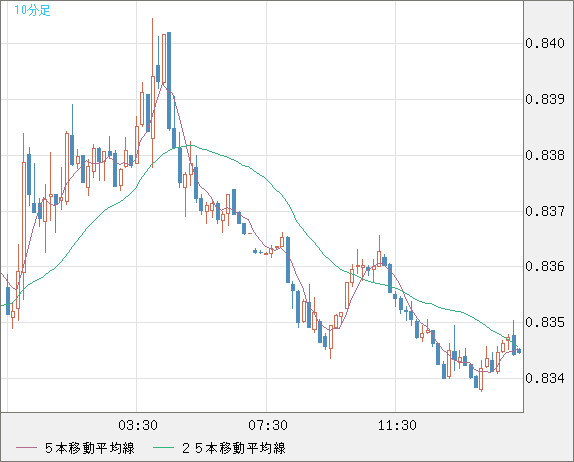
Task: Select the 0.836 price axis label
Action: click(545, 267)
